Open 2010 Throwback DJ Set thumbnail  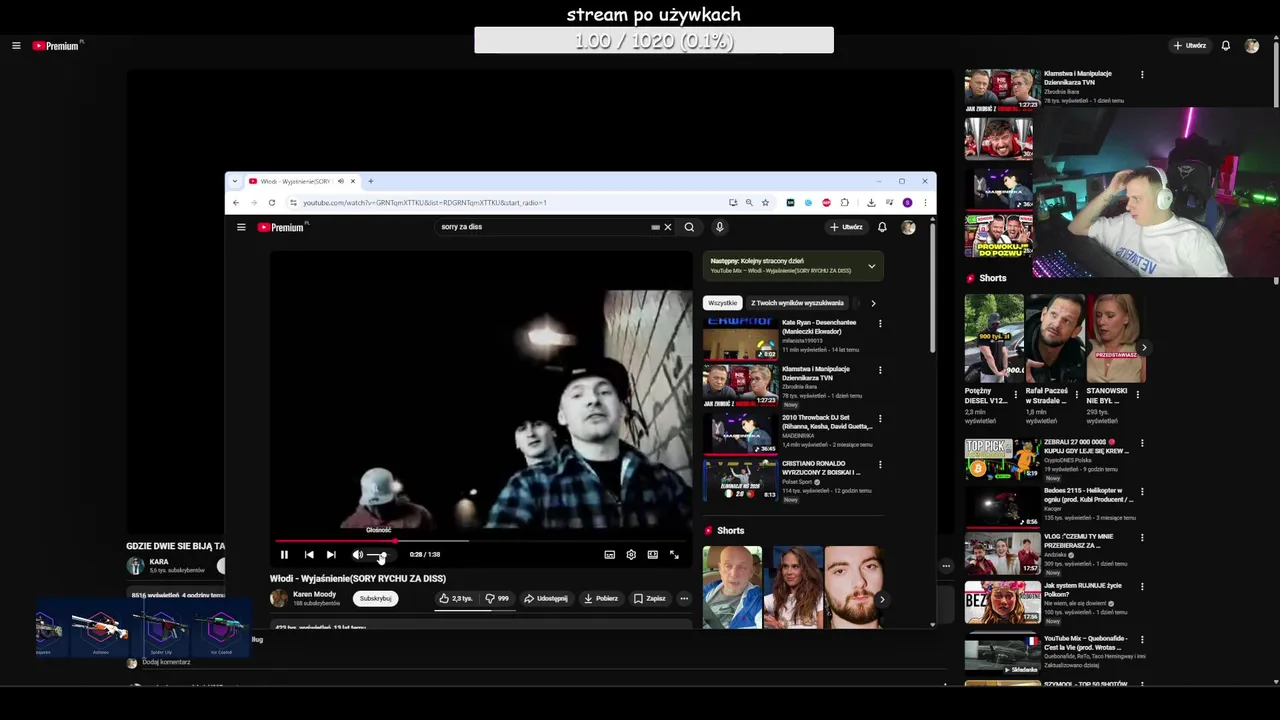740,433
